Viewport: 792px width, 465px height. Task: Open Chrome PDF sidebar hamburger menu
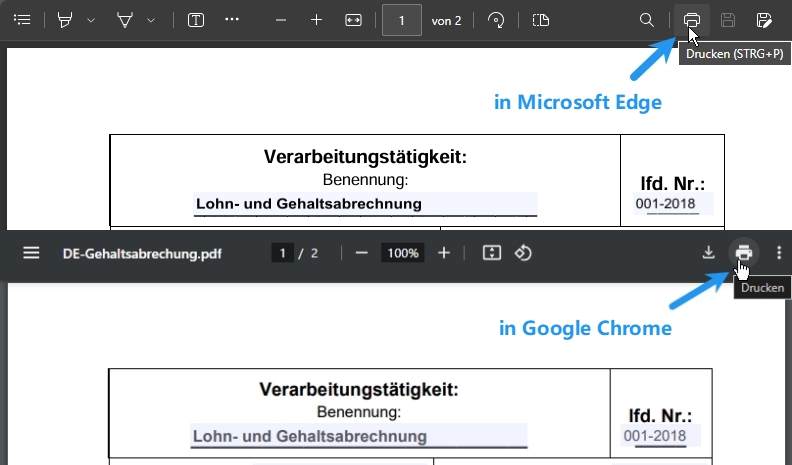[31, 253]
